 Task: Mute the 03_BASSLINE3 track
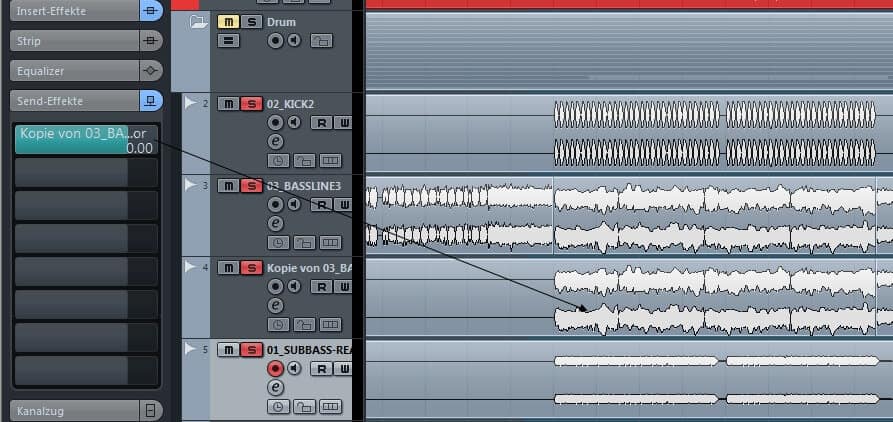click(228, 186)
